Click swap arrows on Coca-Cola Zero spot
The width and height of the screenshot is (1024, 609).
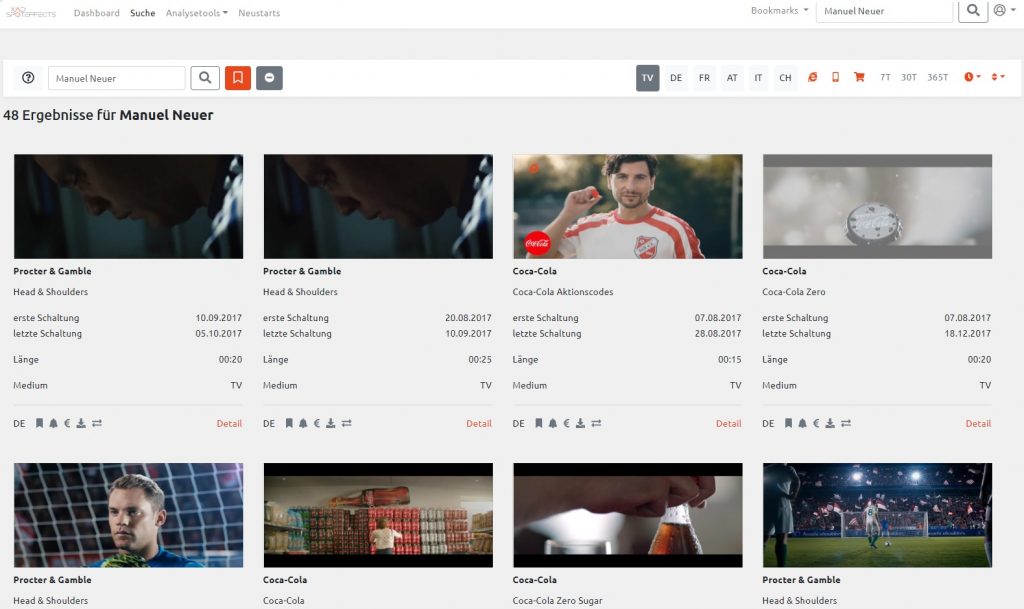coord(846,423)
